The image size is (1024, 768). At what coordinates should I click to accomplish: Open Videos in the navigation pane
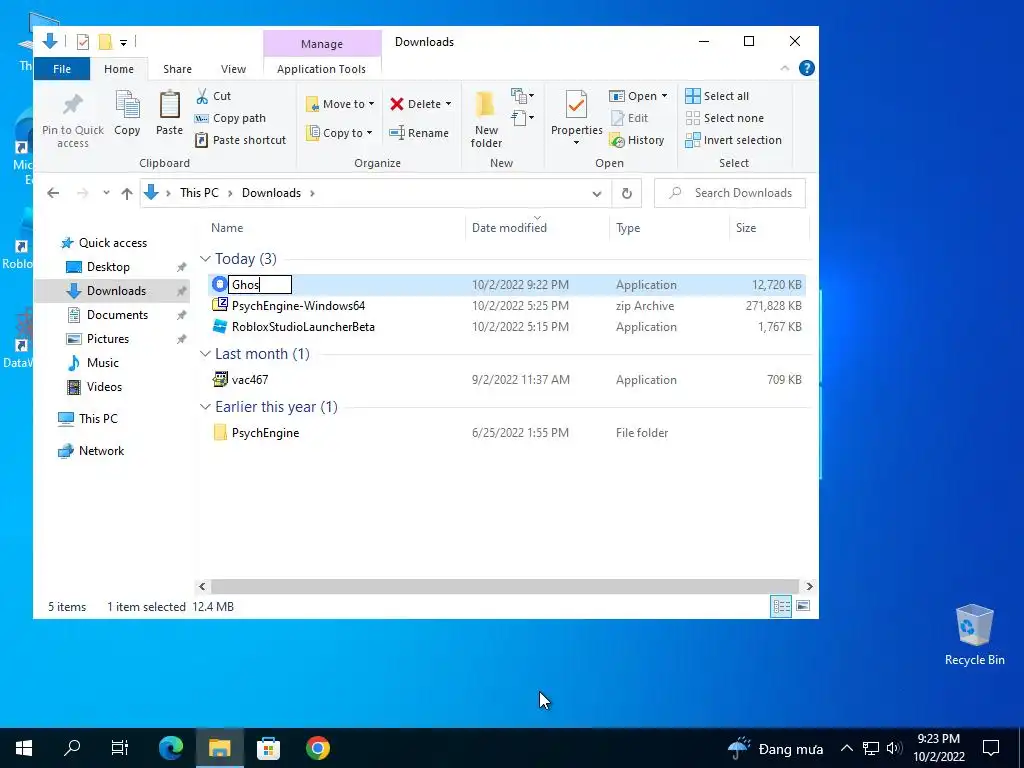pos(104,387)
